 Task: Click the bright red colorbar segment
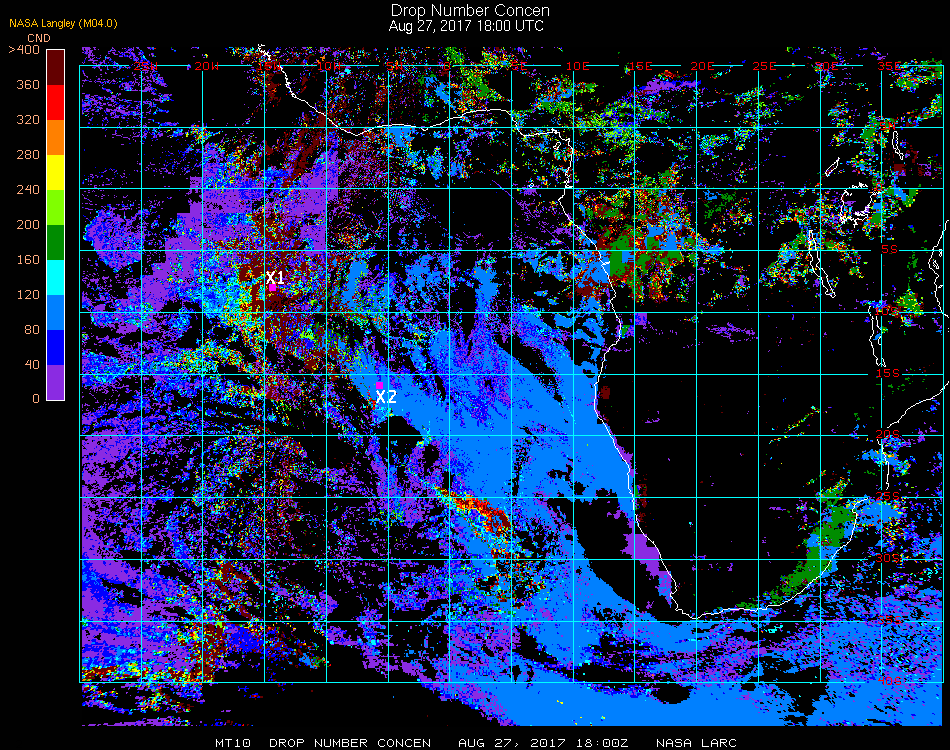coord(55,102)
